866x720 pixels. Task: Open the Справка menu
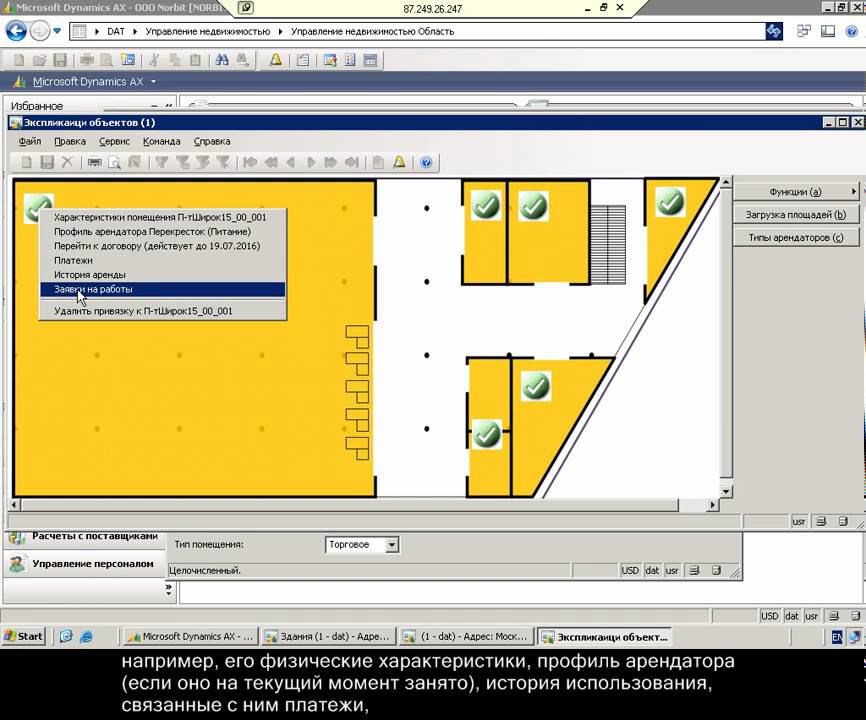click(x=212, y=141)
